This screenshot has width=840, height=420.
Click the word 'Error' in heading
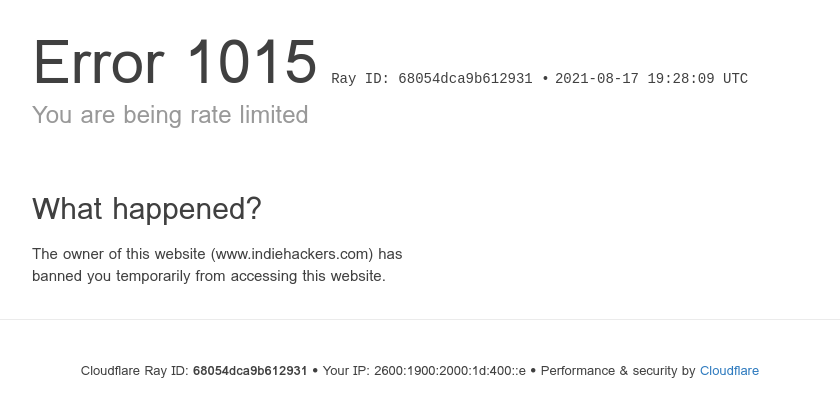click(x=99, y=62)
